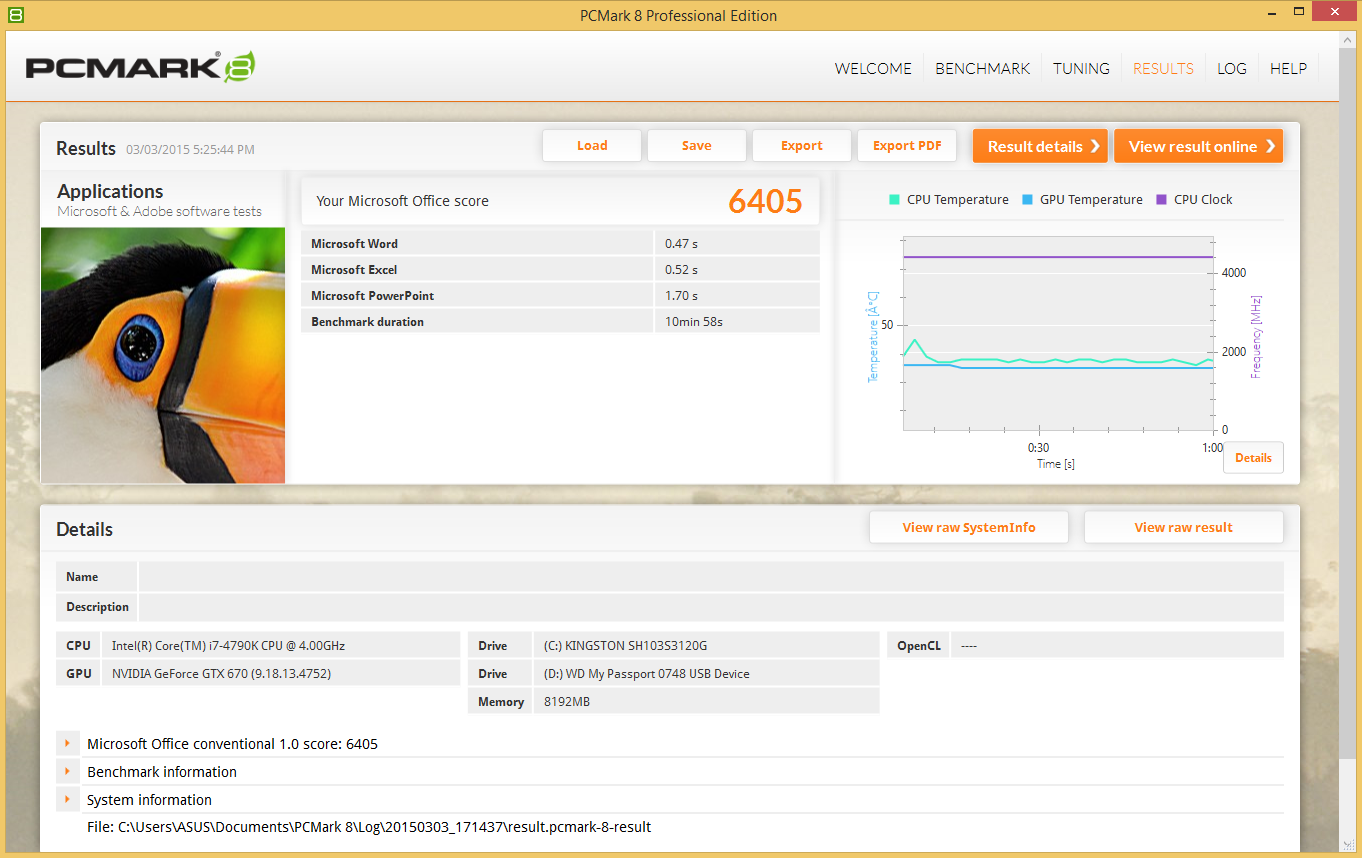Image resolution: width=1362 pixels, height=858 pixels.
Task: Click the results timestamp 03/03/2015 5:25:44 PM
Action: coord(190,150)
